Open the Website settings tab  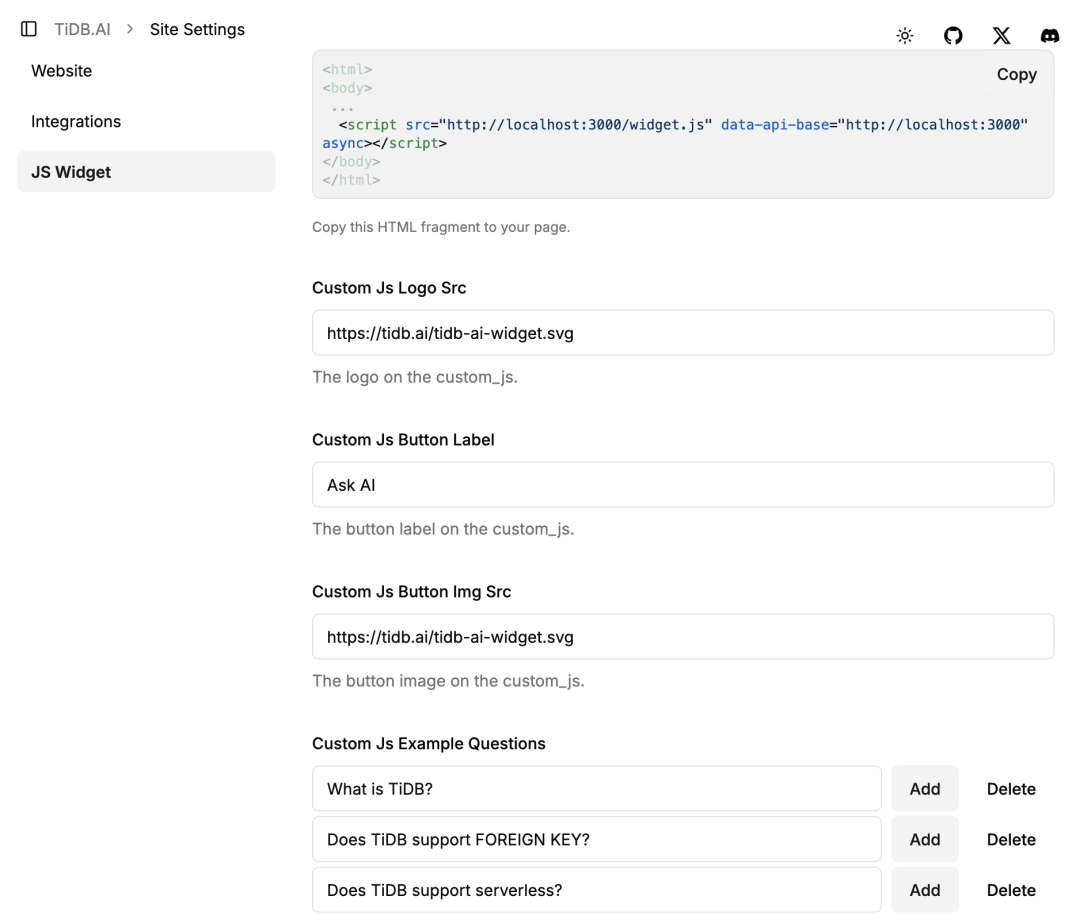[62, 71]
